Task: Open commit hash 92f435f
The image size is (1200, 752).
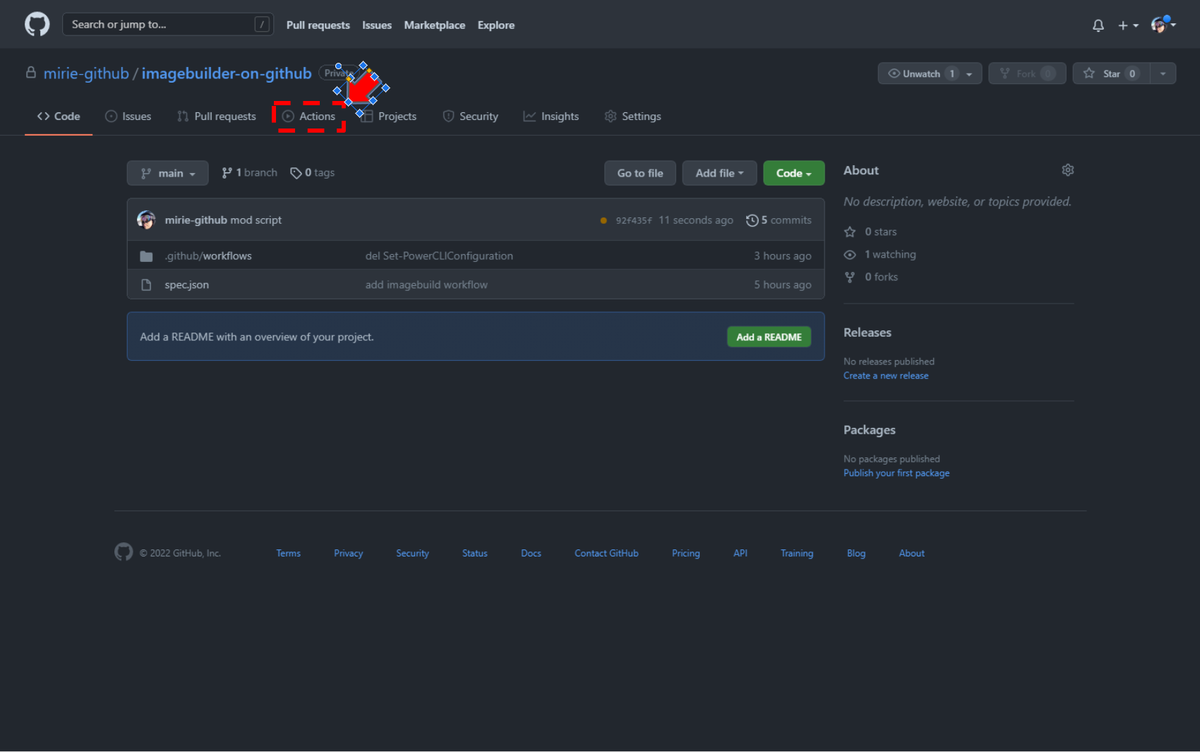Action: [x=634, y=220]
